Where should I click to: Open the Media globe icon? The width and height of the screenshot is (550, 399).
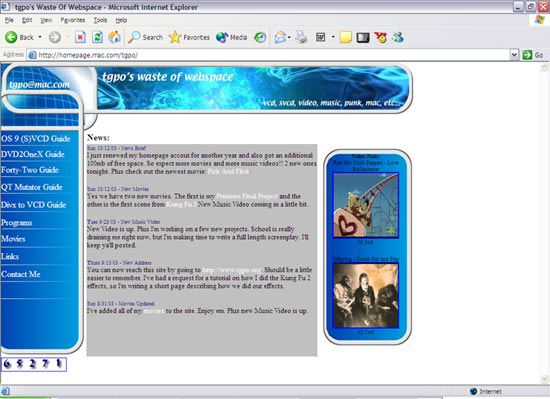[x=222, y=37]
